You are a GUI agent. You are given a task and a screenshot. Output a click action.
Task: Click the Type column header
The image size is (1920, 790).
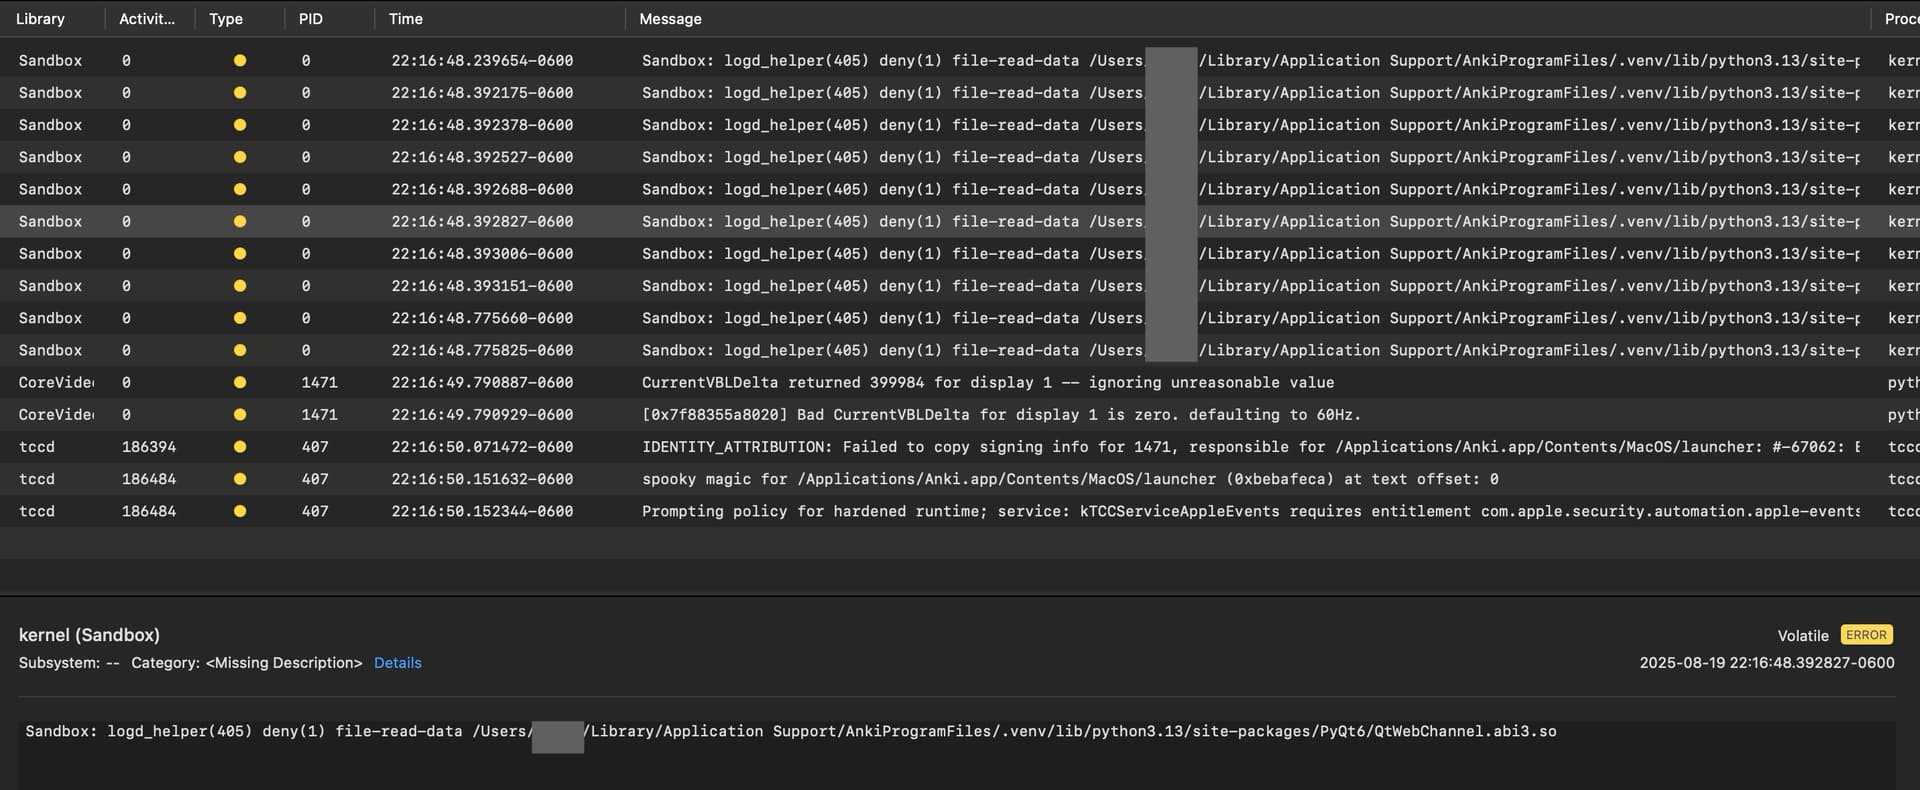[226, 19]
